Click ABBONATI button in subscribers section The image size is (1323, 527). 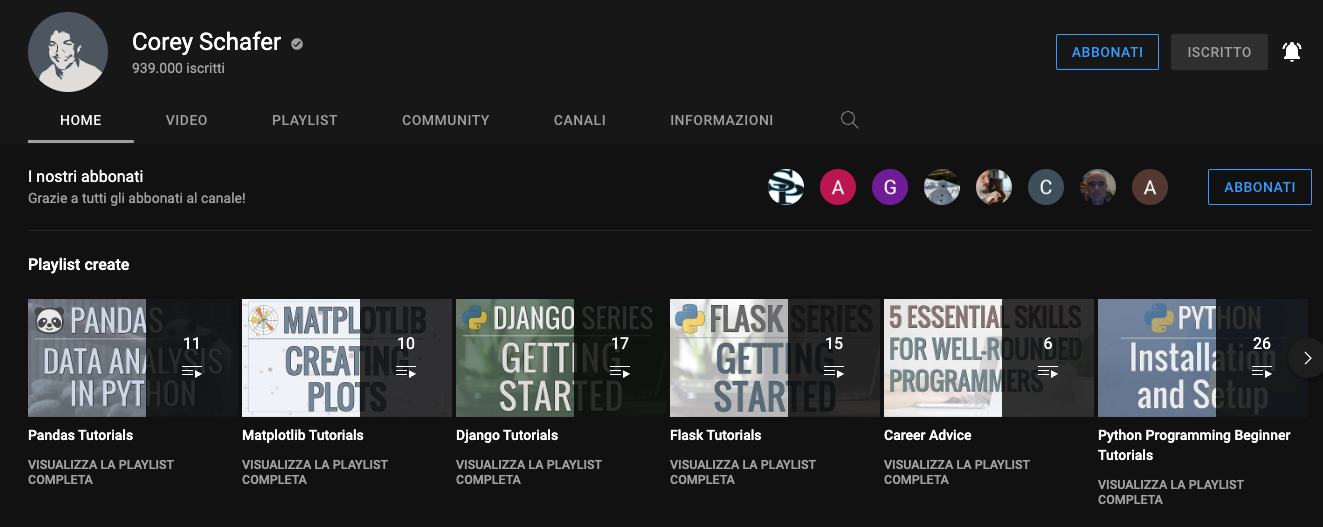pos(1260,187)
